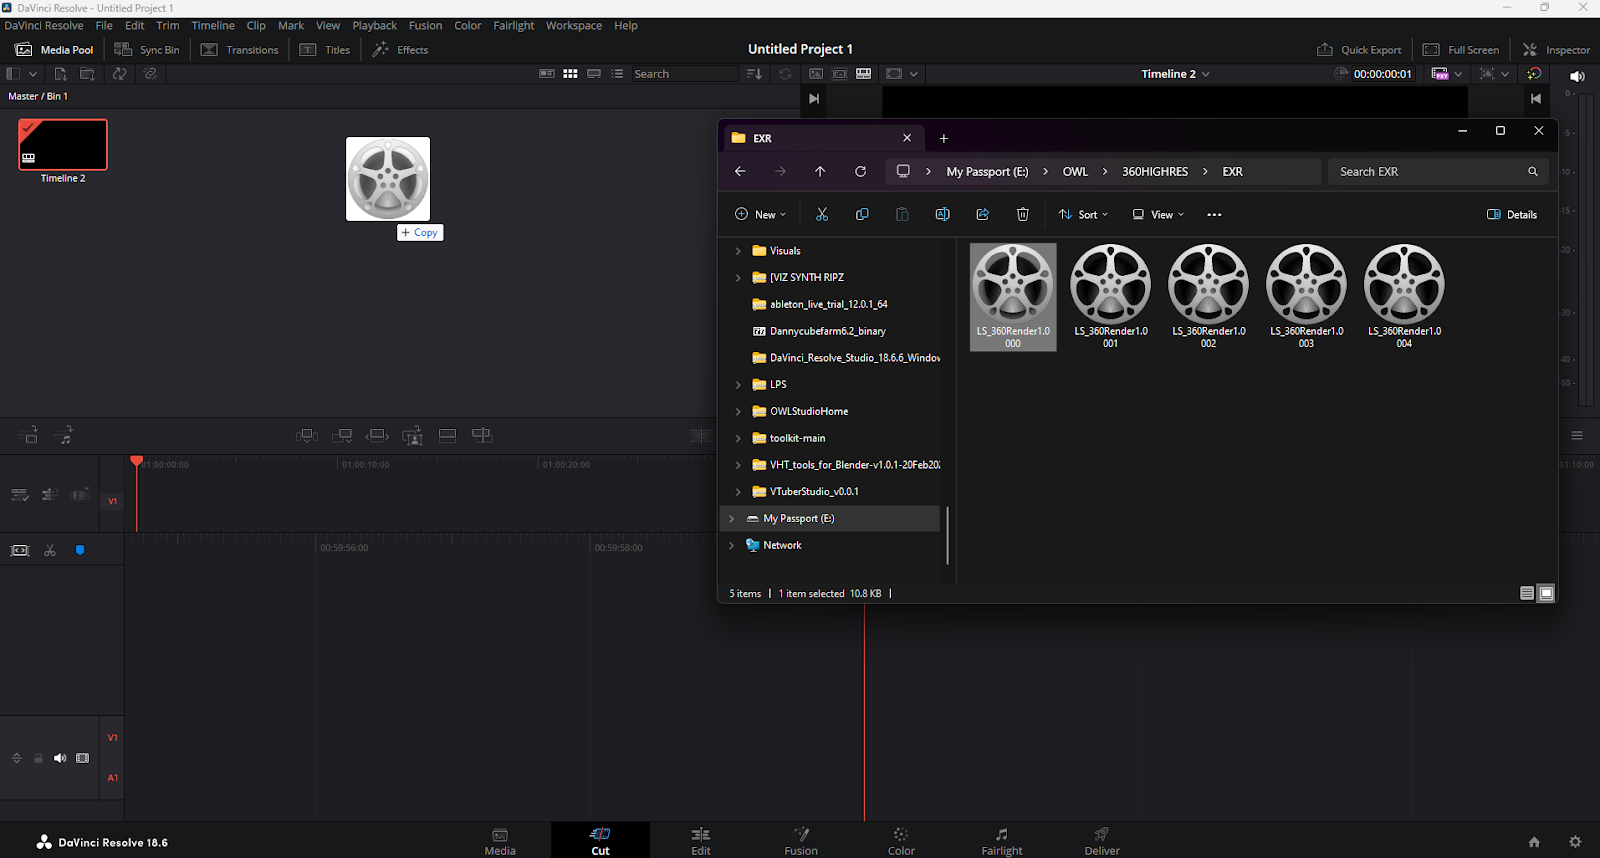Switch to the Fusion page
The height and width of the screenshot is (858, 1600).
click(801, 841)
